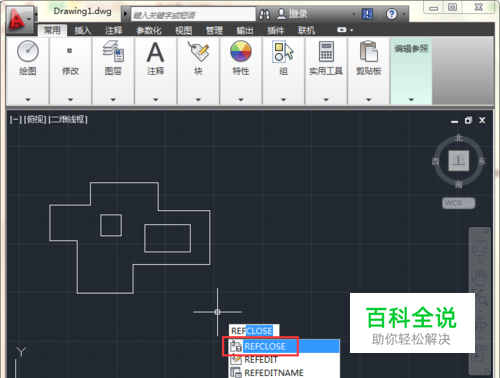The image size is (500, 378).
Task: Toggle the [二维线框] visual style control
Action: (x=68, y=119)
